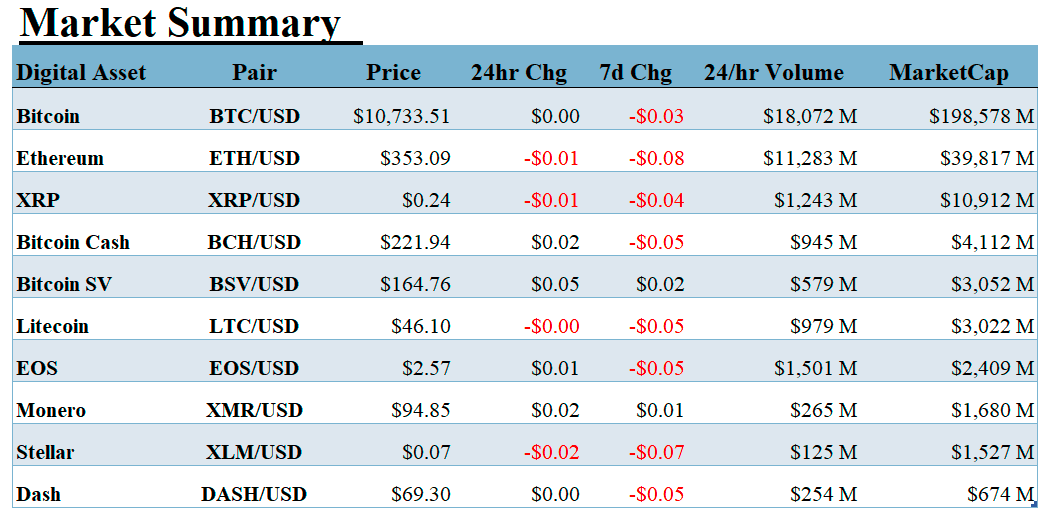Select the Bitcoin Cash row label
The width and height of the screenshot is (1055, 522).
(73, 242)
